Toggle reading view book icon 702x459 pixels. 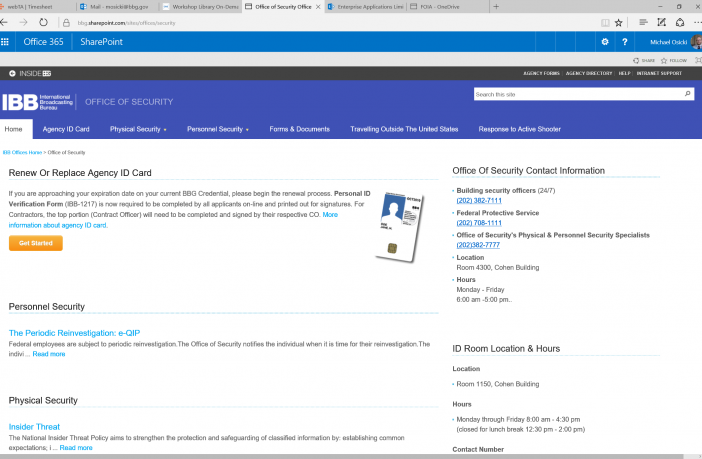pos(605,22)
